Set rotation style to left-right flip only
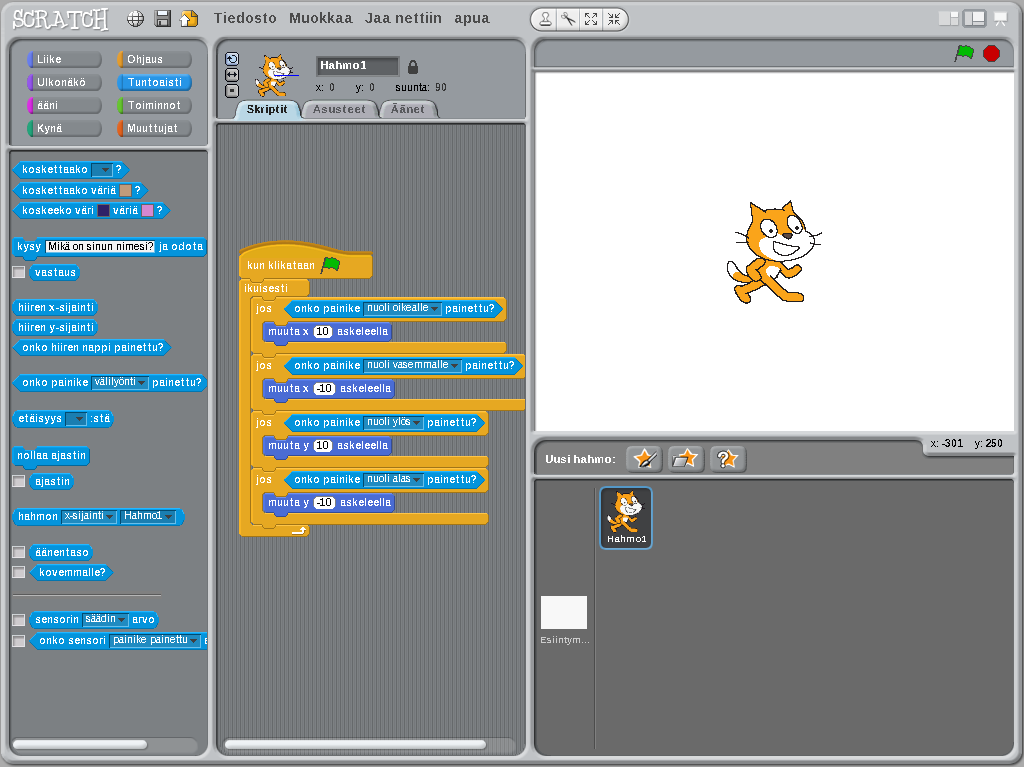The height and width of the screenshot is (767, 1024). [x=232, y=75]
